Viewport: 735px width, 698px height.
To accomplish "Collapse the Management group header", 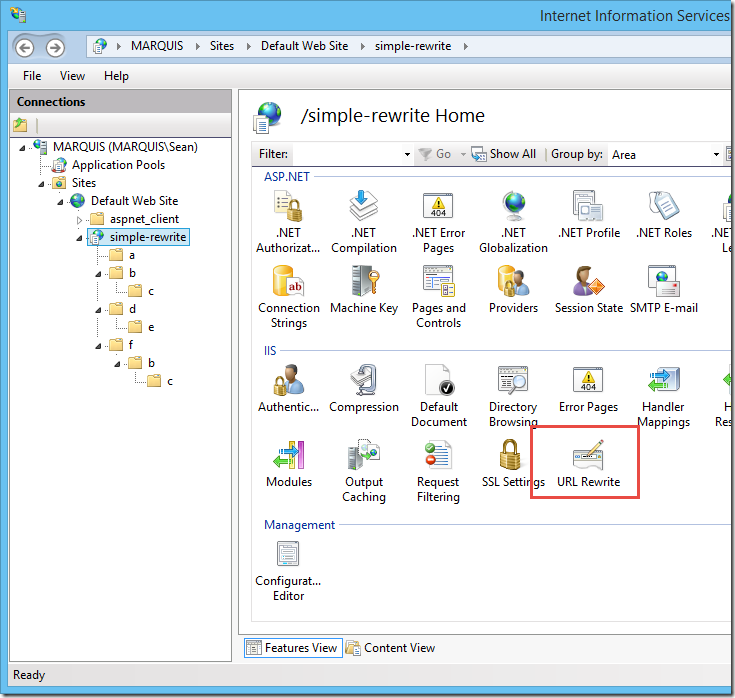I will [x=300, y=525].
